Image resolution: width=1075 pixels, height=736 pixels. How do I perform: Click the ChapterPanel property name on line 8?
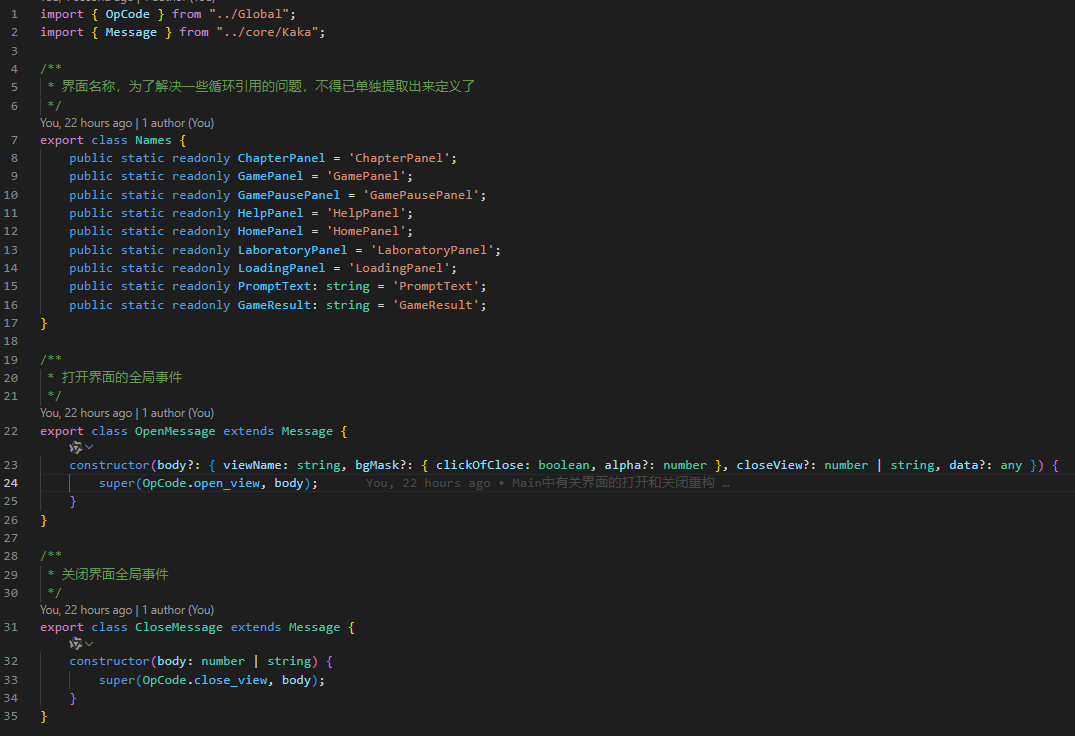coord(281,158)
